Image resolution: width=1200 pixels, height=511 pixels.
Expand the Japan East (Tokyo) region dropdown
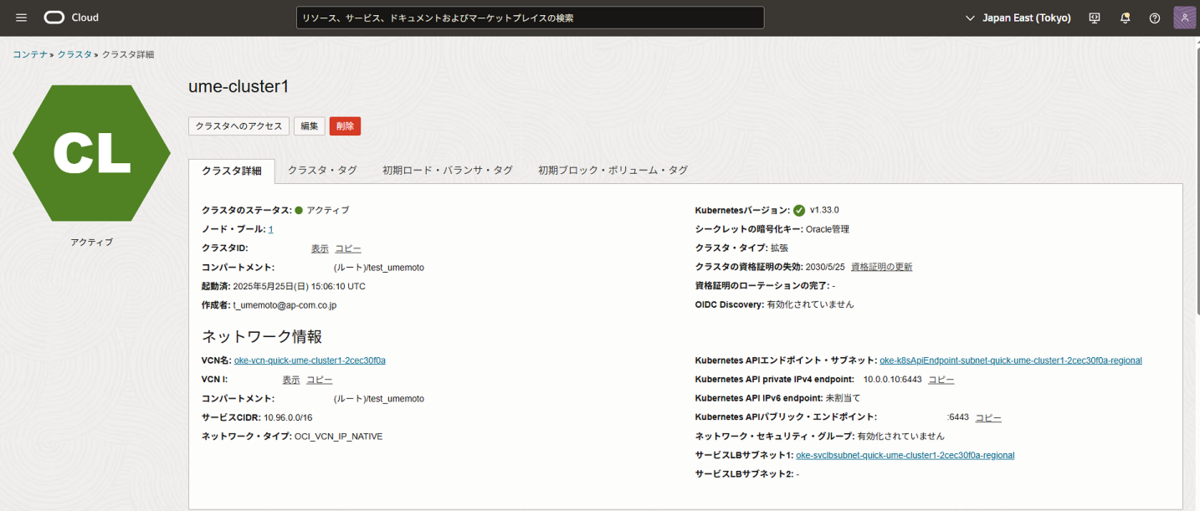click(1017, 18)
